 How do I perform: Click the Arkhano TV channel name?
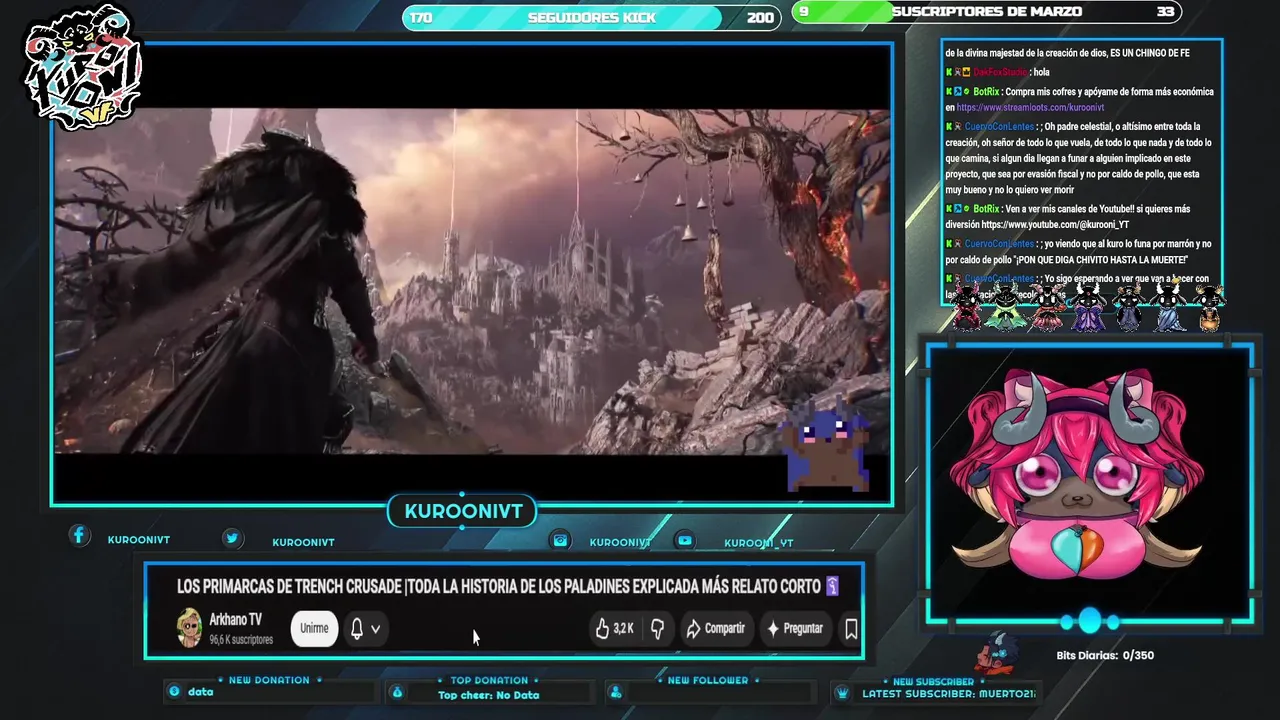235,620
